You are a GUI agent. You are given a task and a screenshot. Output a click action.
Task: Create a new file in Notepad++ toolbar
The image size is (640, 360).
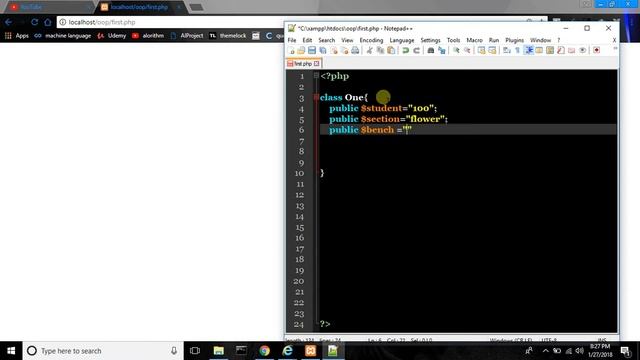(291, 50)
